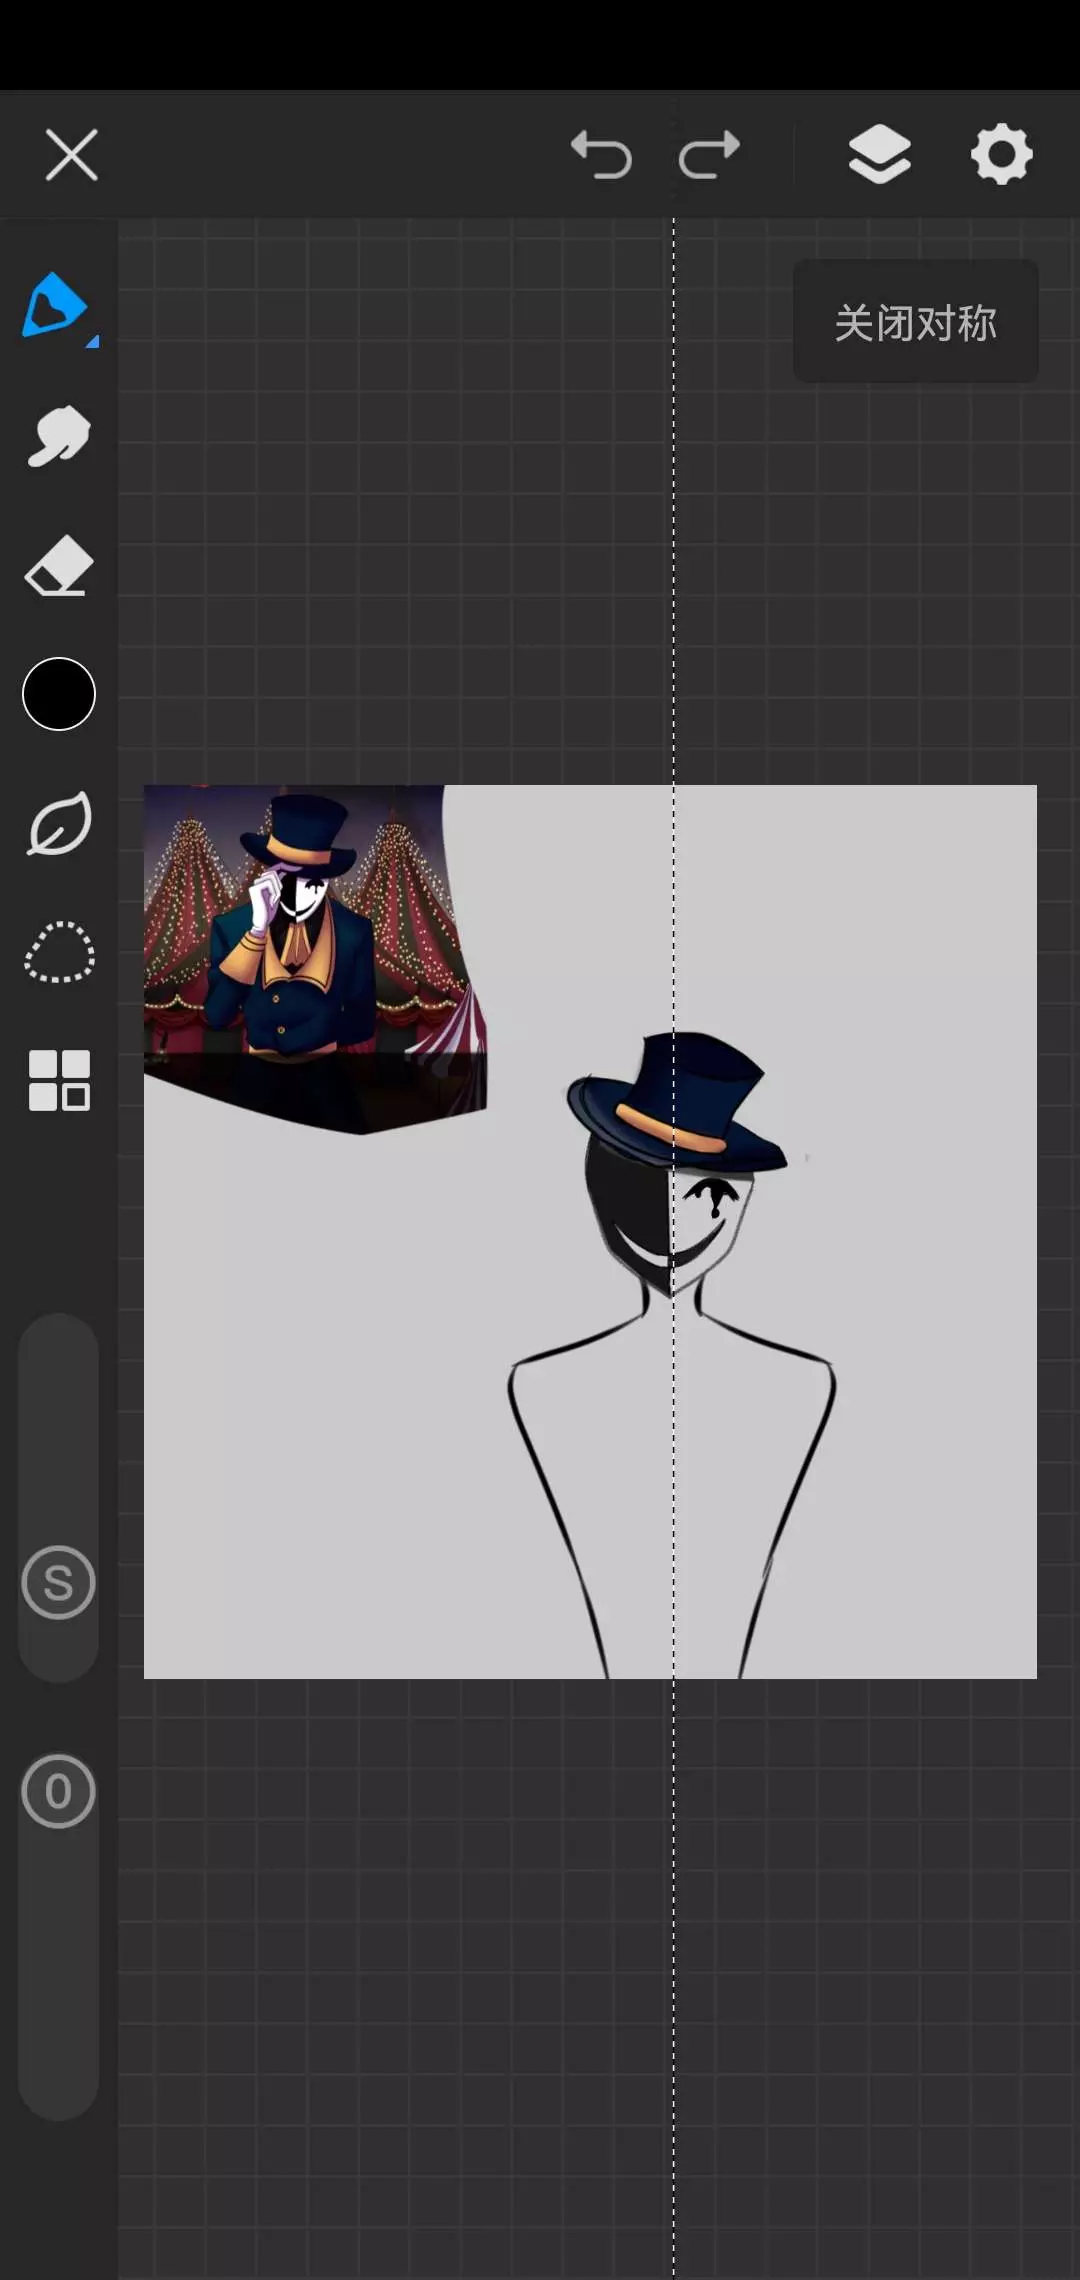This screenshot has width=1080, height=2280.
Task: Open the settings gear
Action: (1001, 155)
